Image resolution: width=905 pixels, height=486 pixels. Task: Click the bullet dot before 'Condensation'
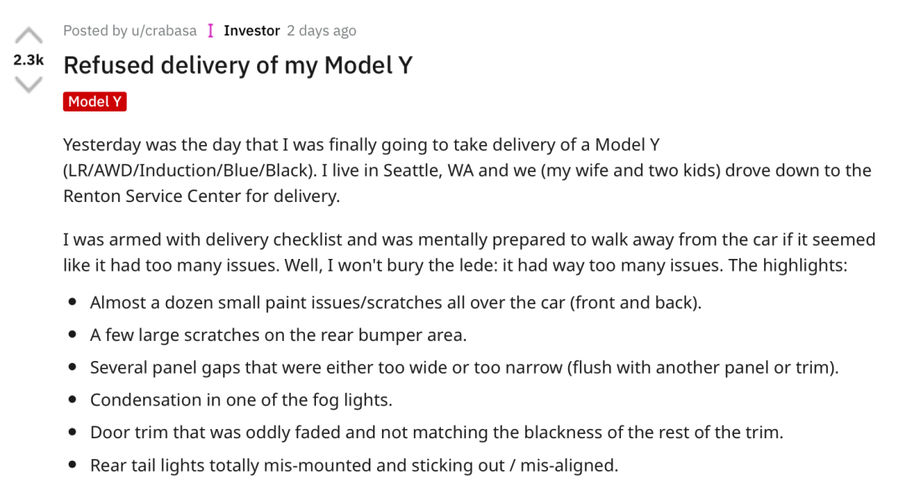pyautogui.click(x=72, y=399)
